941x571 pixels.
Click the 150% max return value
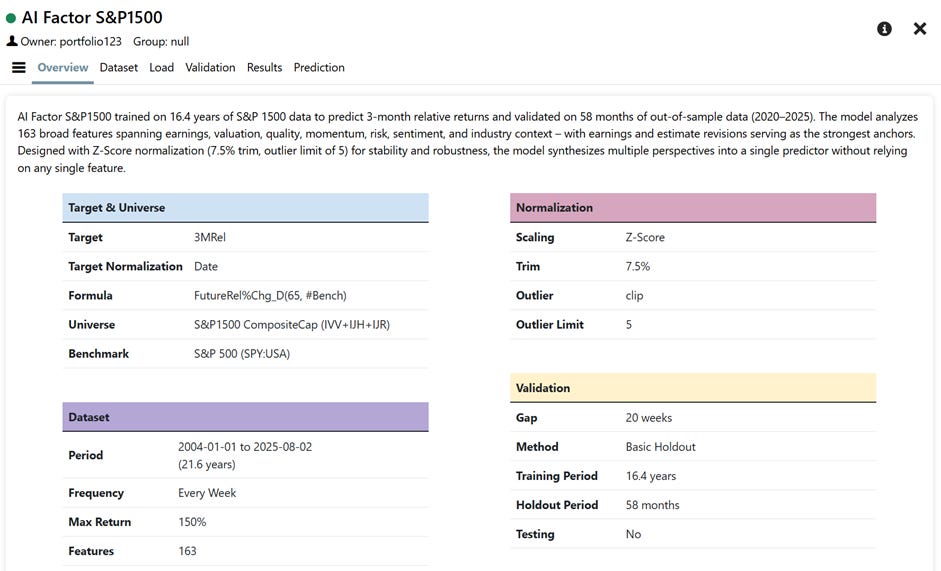tap(192, 522)
